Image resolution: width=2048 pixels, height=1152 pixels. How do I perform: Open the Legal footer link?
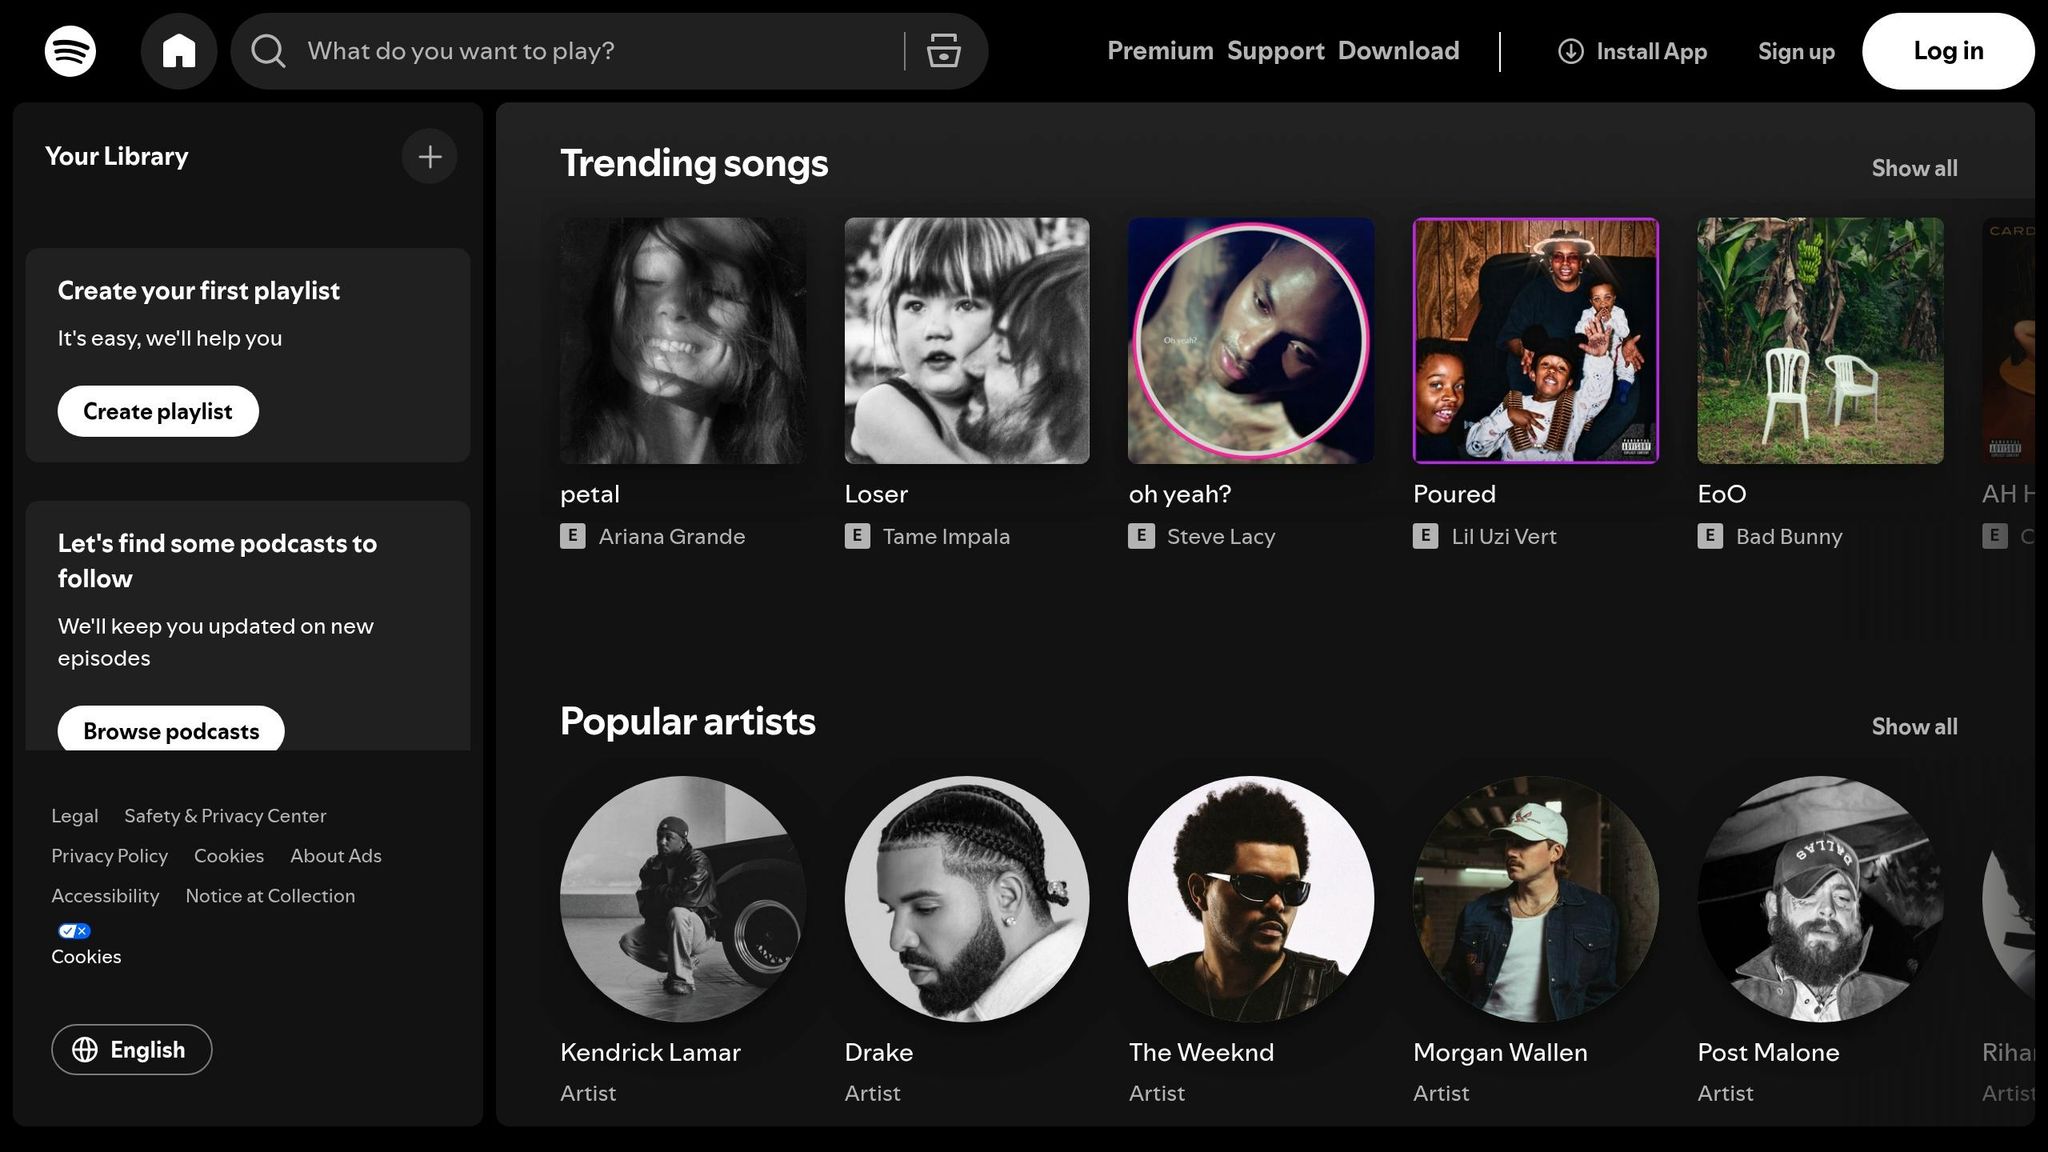click(x=75, y=816)
